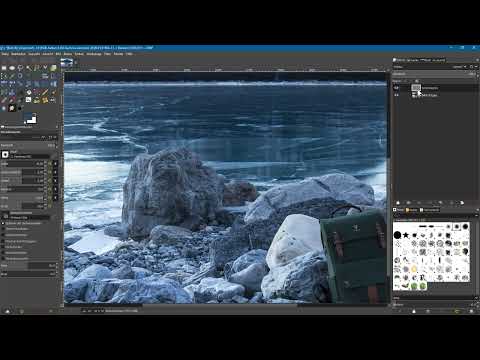Select the Free Select lasso tool
Screen dimensions: 480x360
(x=20, y=68)
